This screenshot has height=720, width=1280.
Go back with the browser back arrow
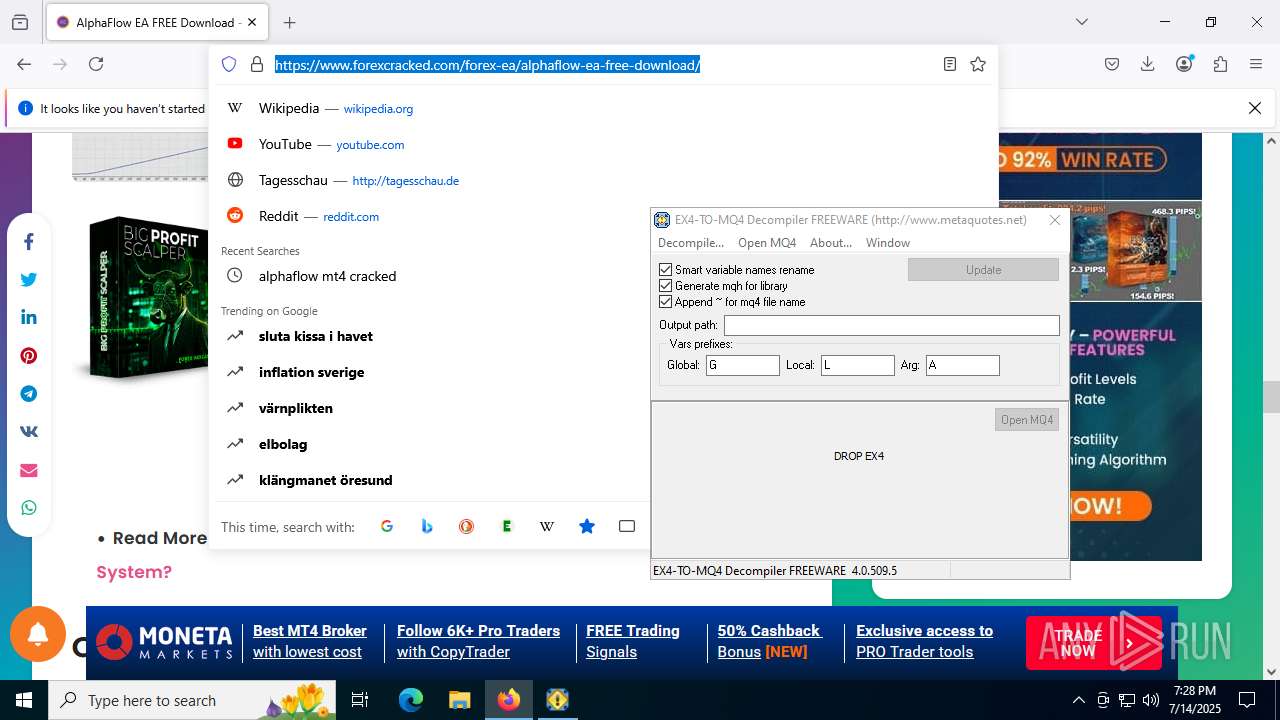click(x=24, y=64)
